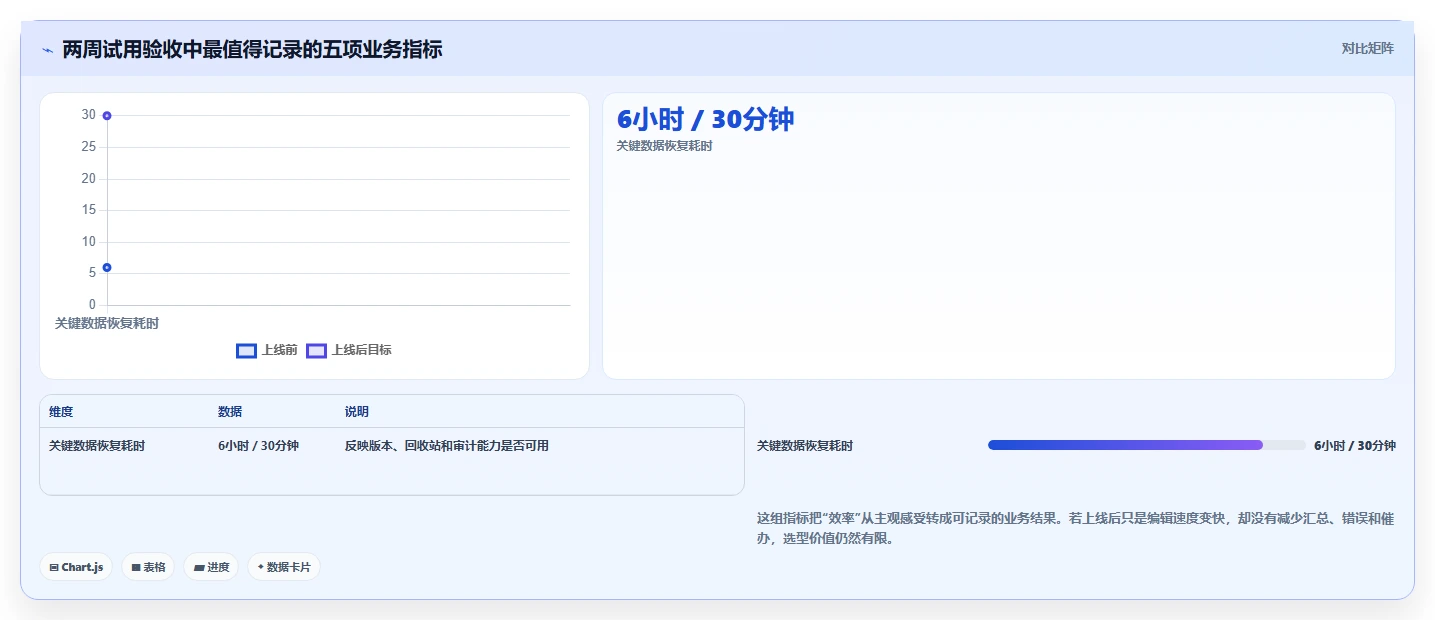
Task: Click the 说明 column header
Action: click(357, 412)
